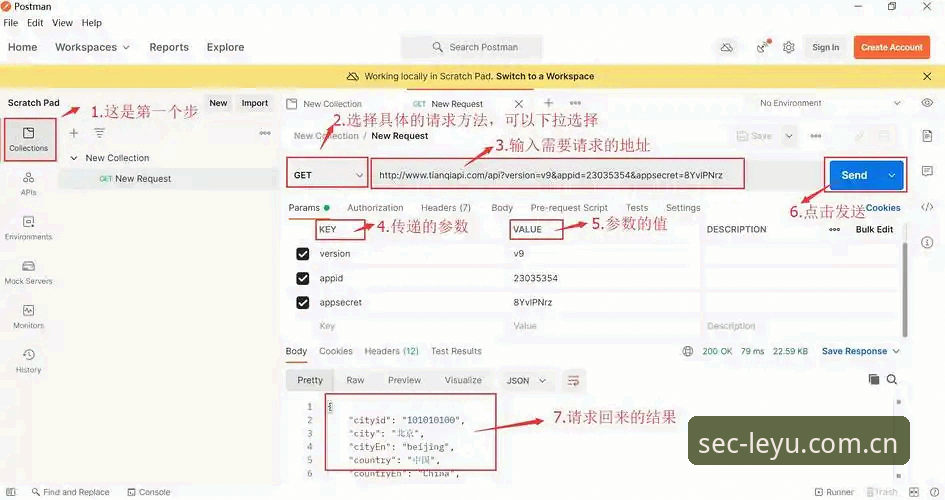Uncheck the appsecret parameter checkbox

tap(303, 302)
